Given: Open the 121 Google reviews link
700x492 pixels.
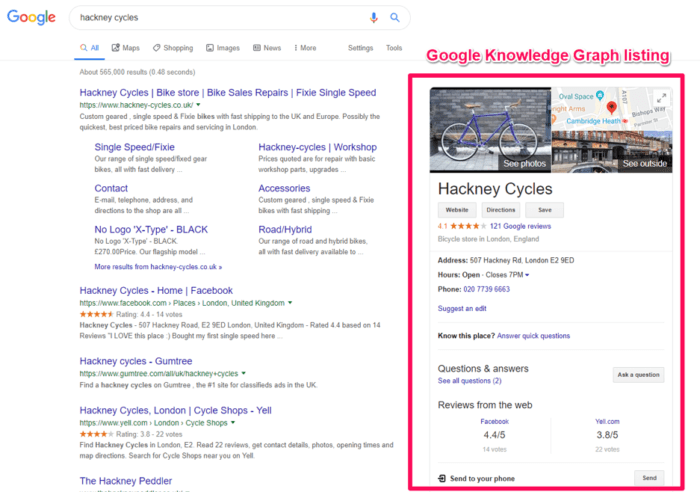Looking at the screenshot, I should point(523,227).
